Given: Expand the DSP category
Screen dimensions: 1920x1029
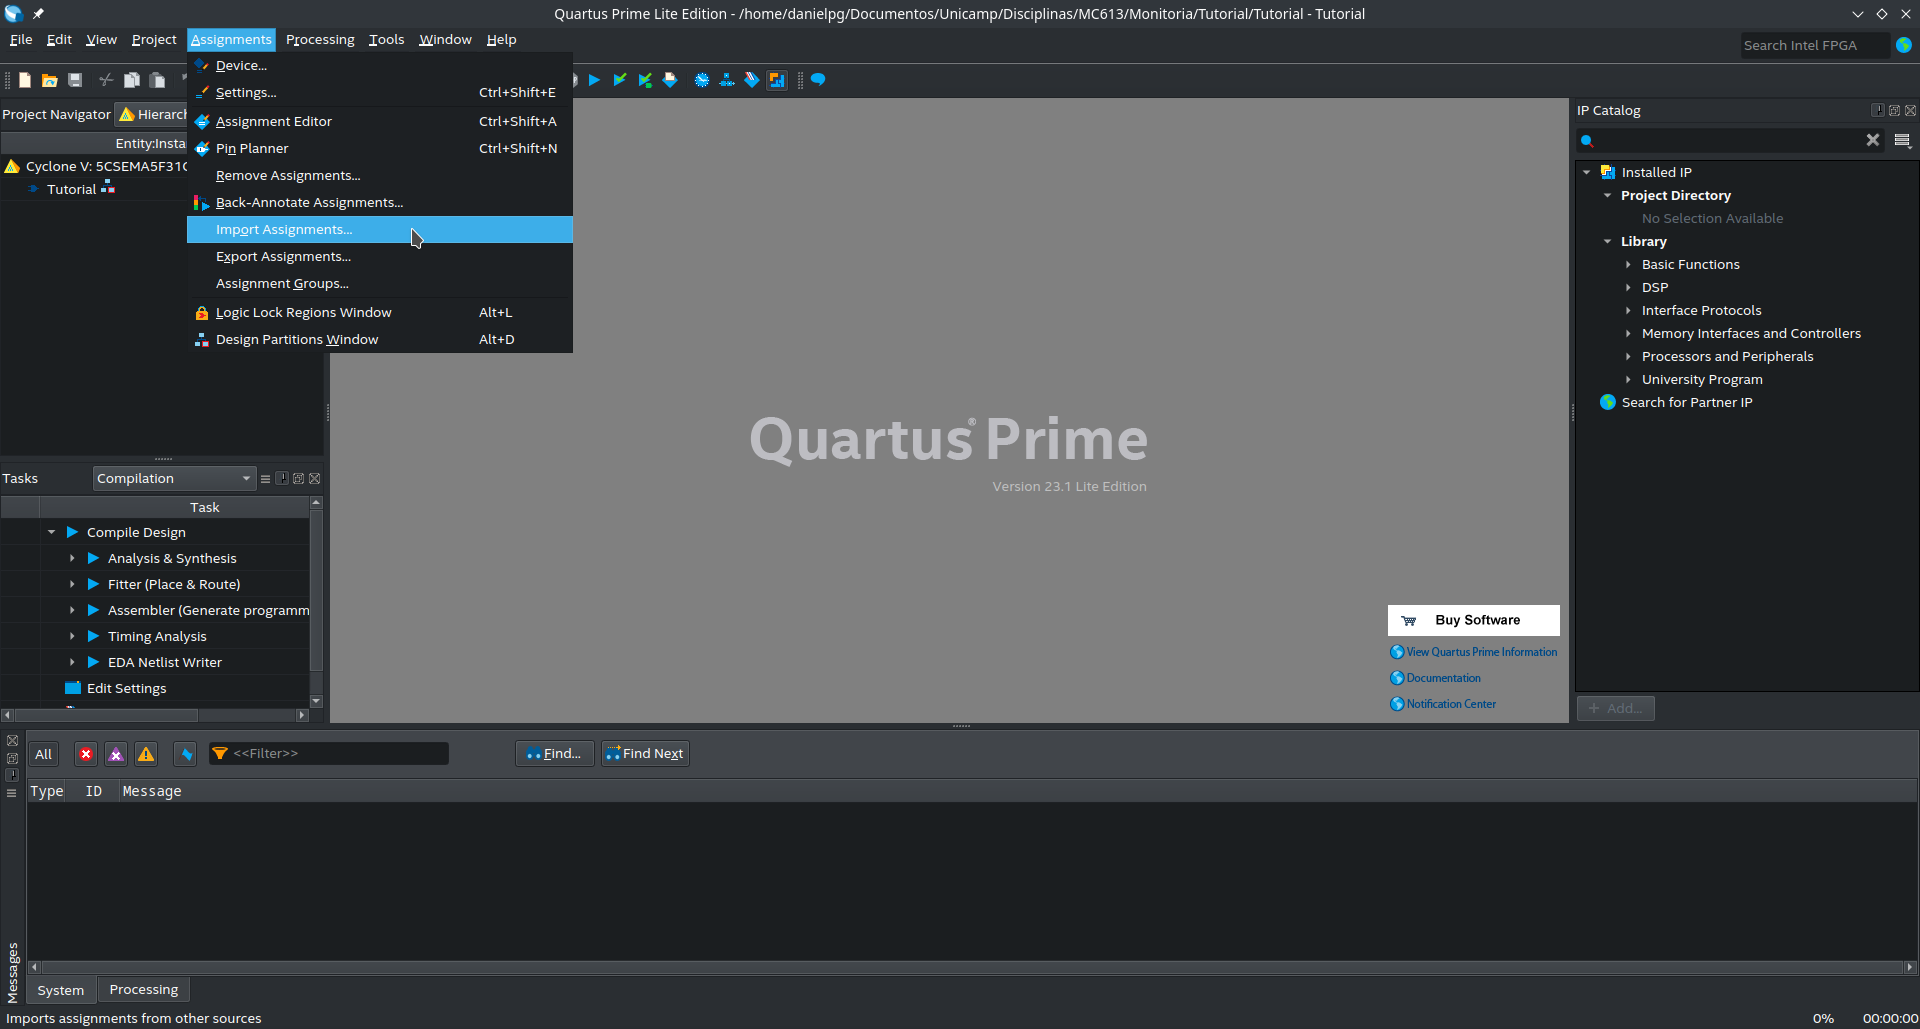Looking at the screenshot, I should (x=1628, y=288).
